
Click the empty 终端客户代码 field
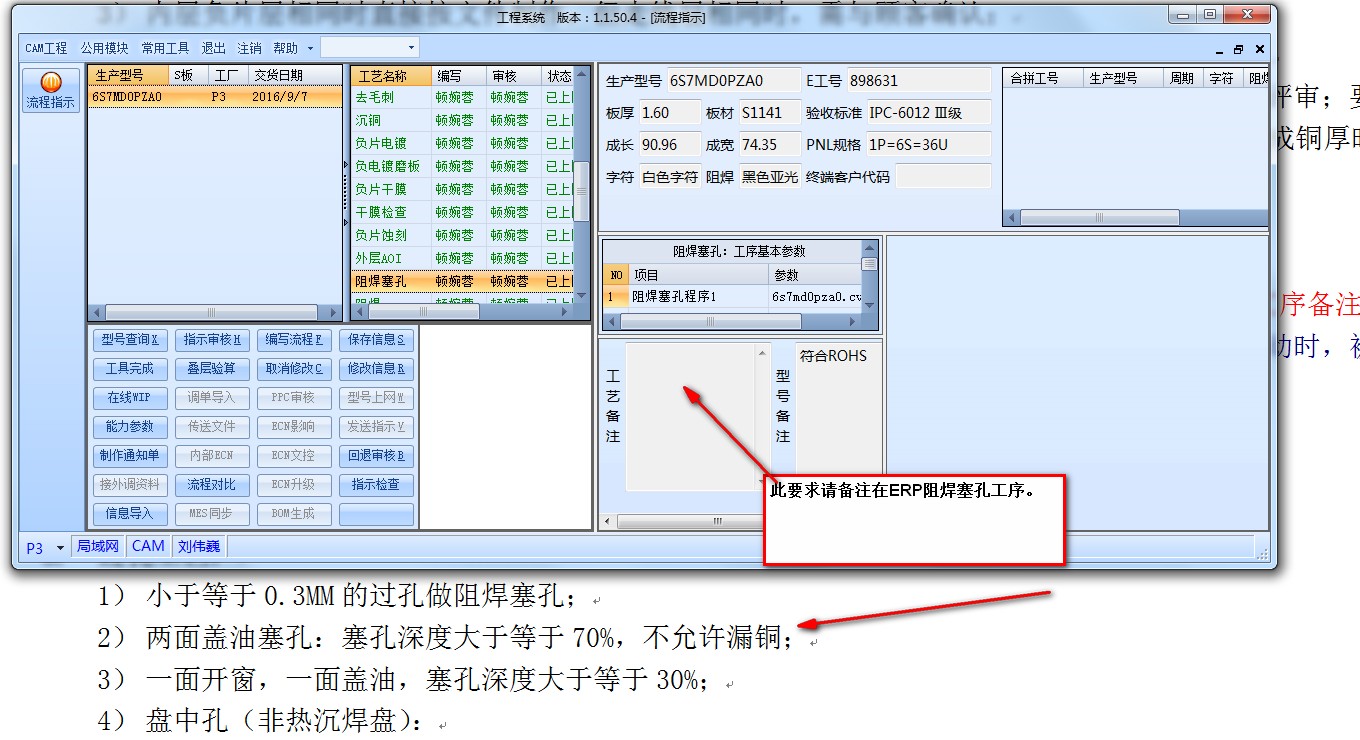943,177
